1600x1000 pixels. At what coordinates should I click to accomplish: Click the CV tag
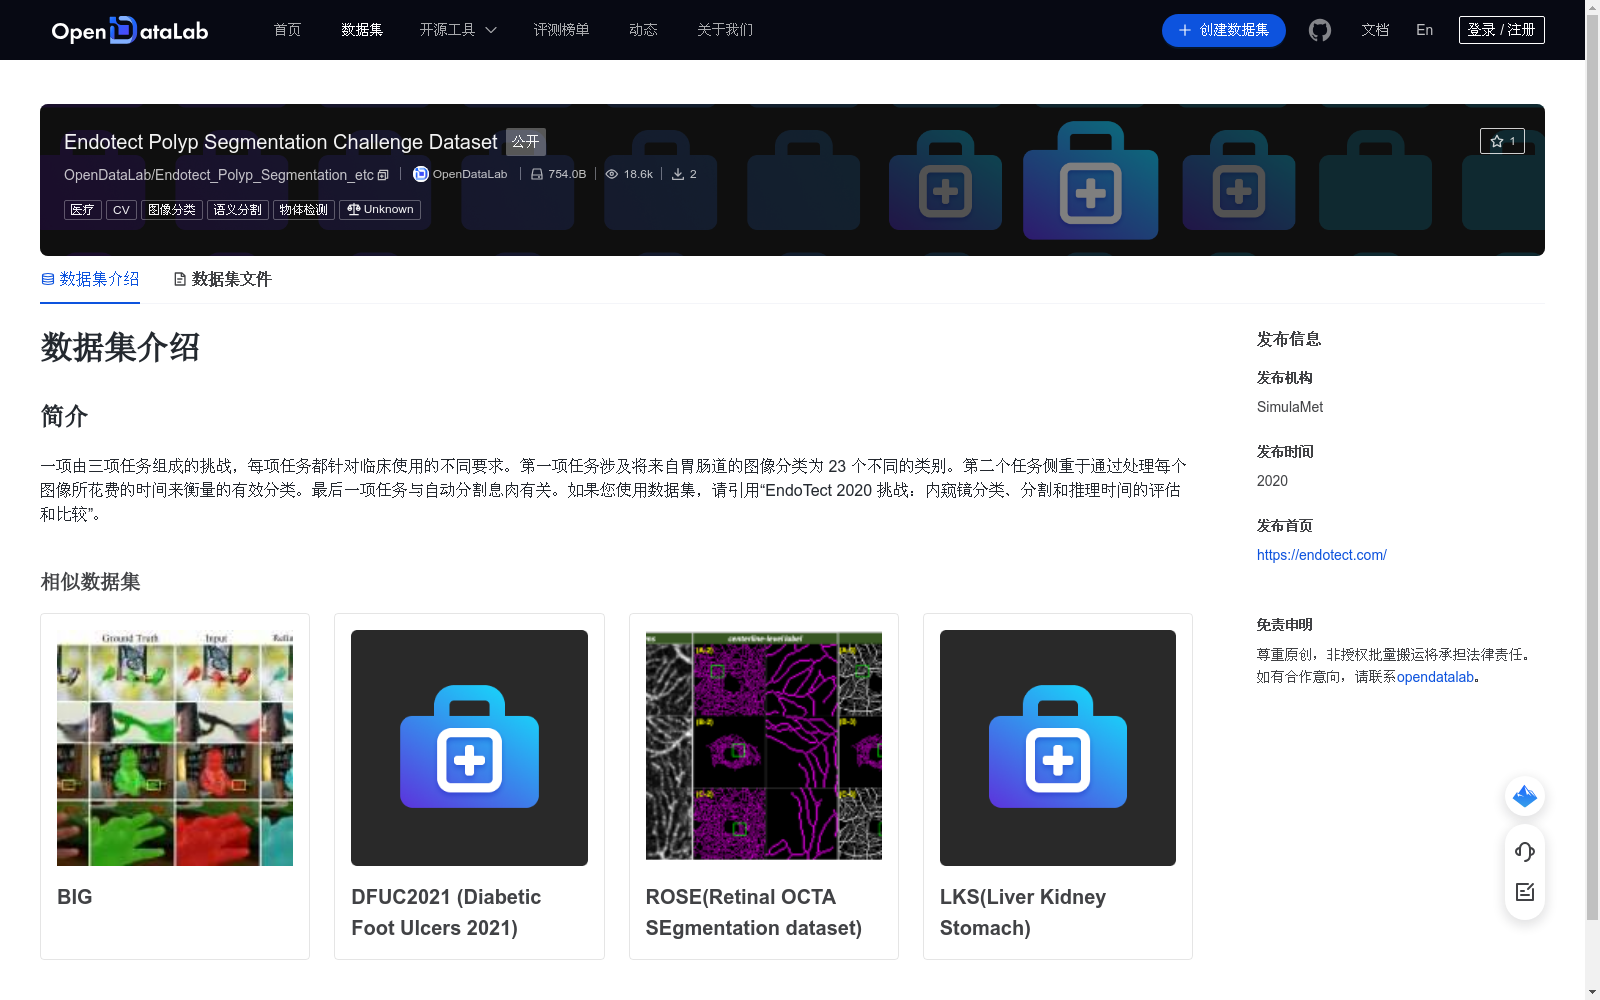(x=121, y=210)
